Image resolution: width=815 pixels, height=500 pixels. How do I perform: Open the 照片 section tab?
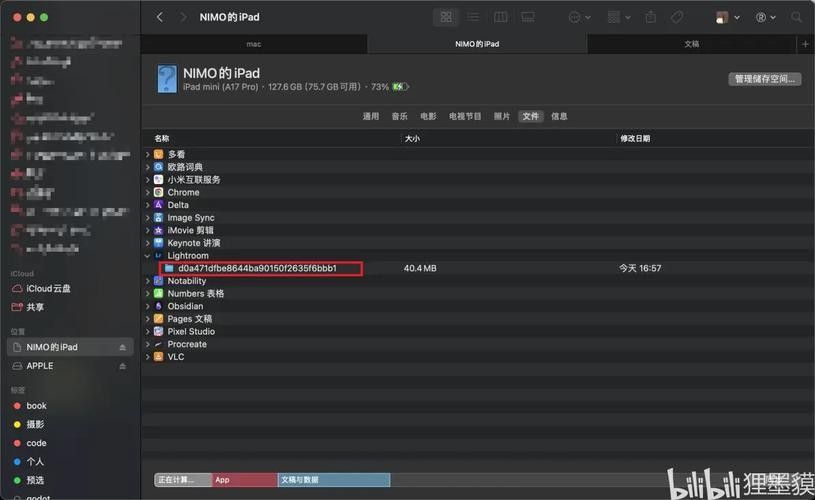coord(502,116)
